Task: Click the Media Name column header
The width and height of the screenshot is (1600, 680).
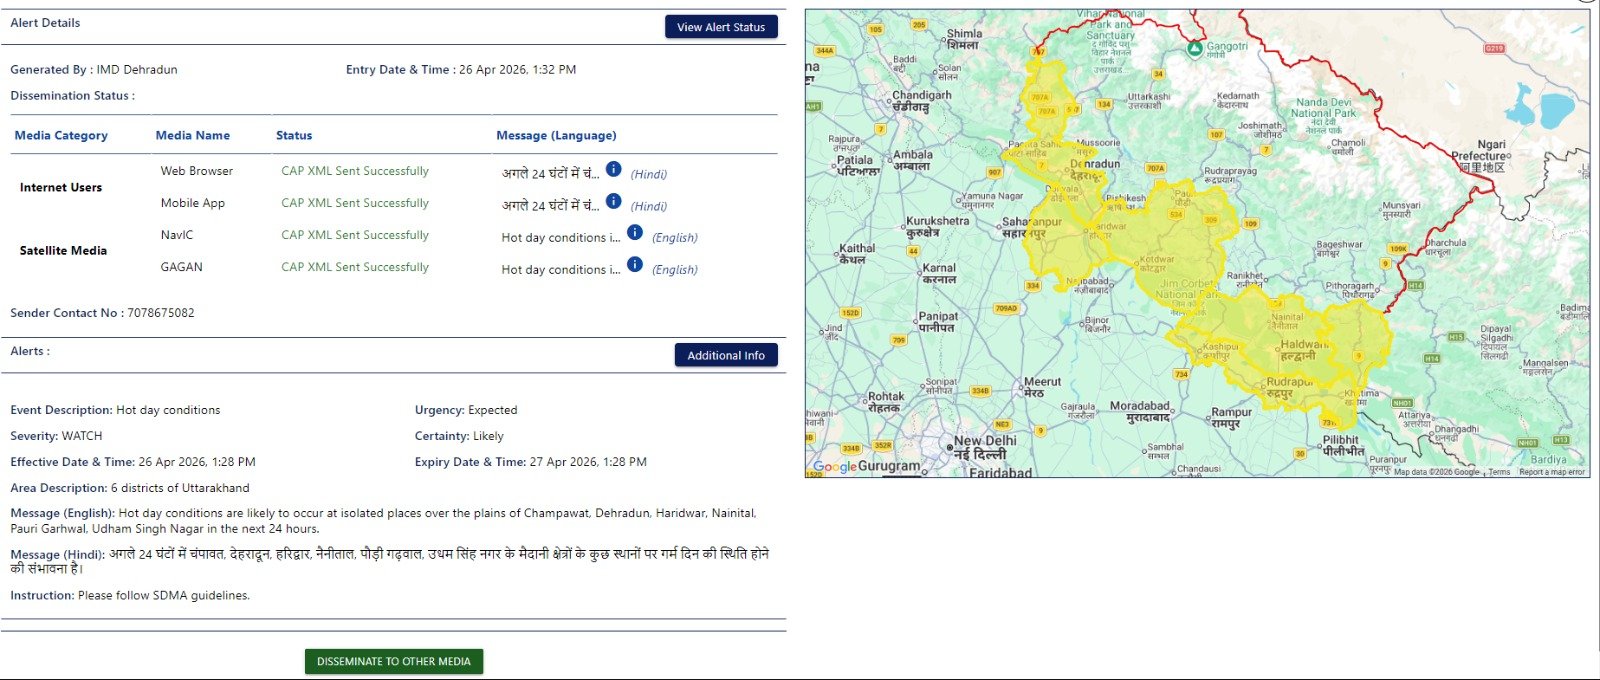Action: (193, 135)
